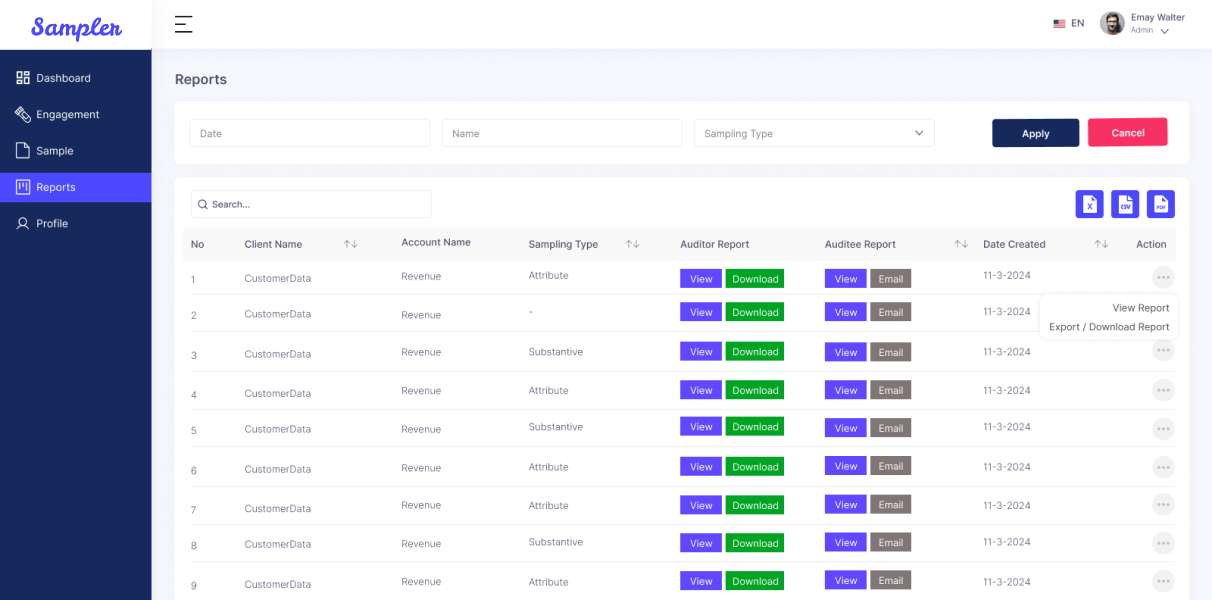Sort using the Auditee Report column arrows

pyautogui.click(x=960, y=244)
